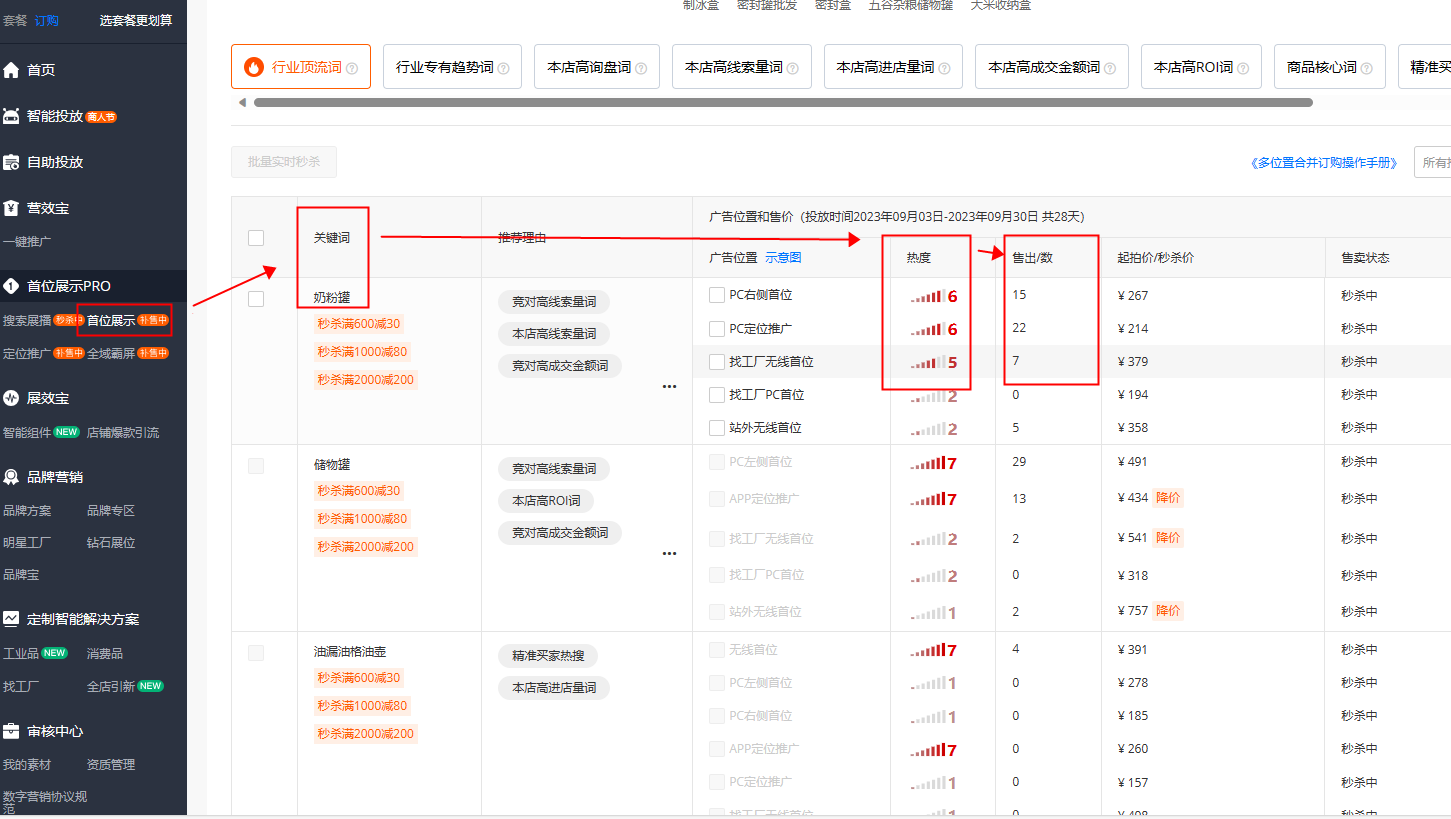This screenshot has height=819, width=1451.
Task: Open the 所有 filter dropdown beside the manual link
Action: tap(1432, 162)
